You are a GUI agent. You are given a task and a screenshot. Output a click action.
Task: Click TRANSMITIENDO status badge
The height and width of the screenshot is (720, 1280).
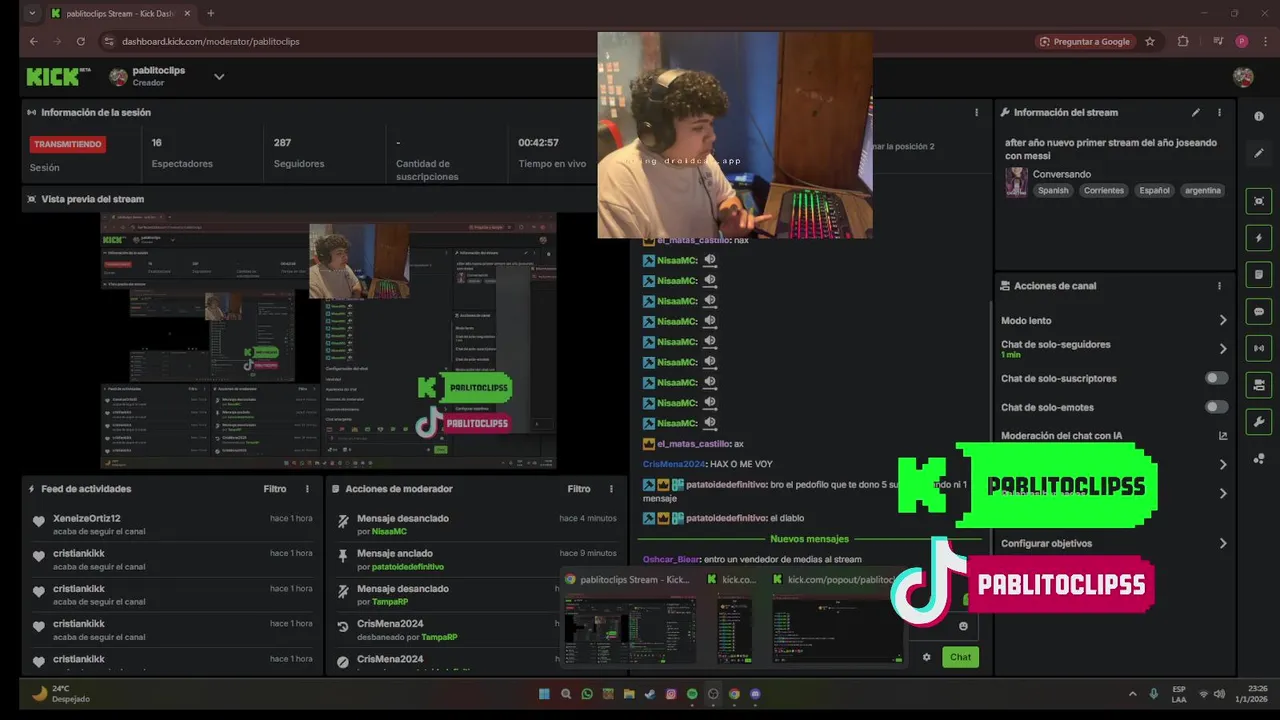point(68,144)
